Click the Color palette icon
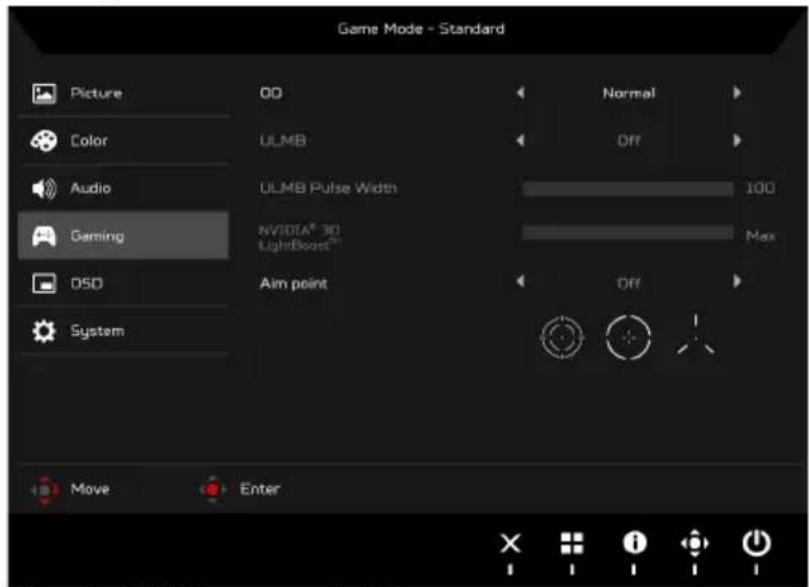 44,141
